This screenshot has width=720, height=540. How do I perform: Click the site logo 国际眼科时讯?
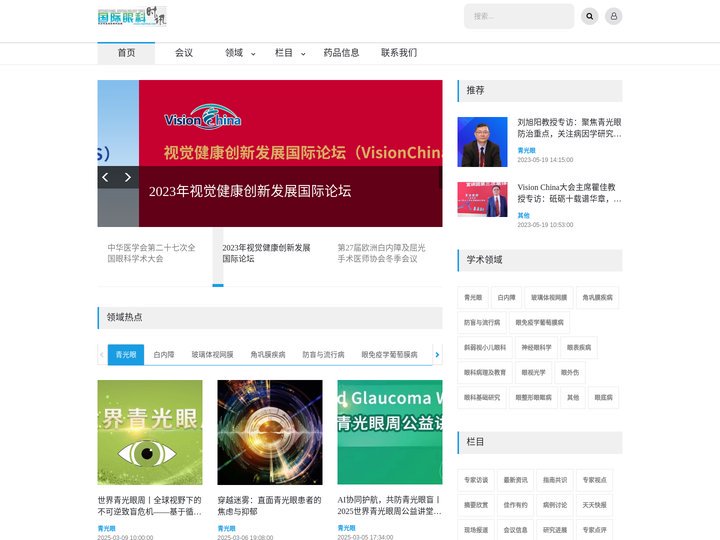(132, 17)
